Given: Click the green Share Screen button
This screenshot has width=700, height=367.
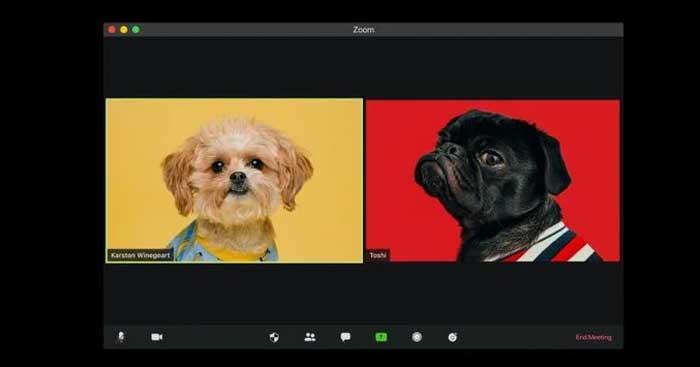Looking at the screenshot, I should click(x=381, y=337).
